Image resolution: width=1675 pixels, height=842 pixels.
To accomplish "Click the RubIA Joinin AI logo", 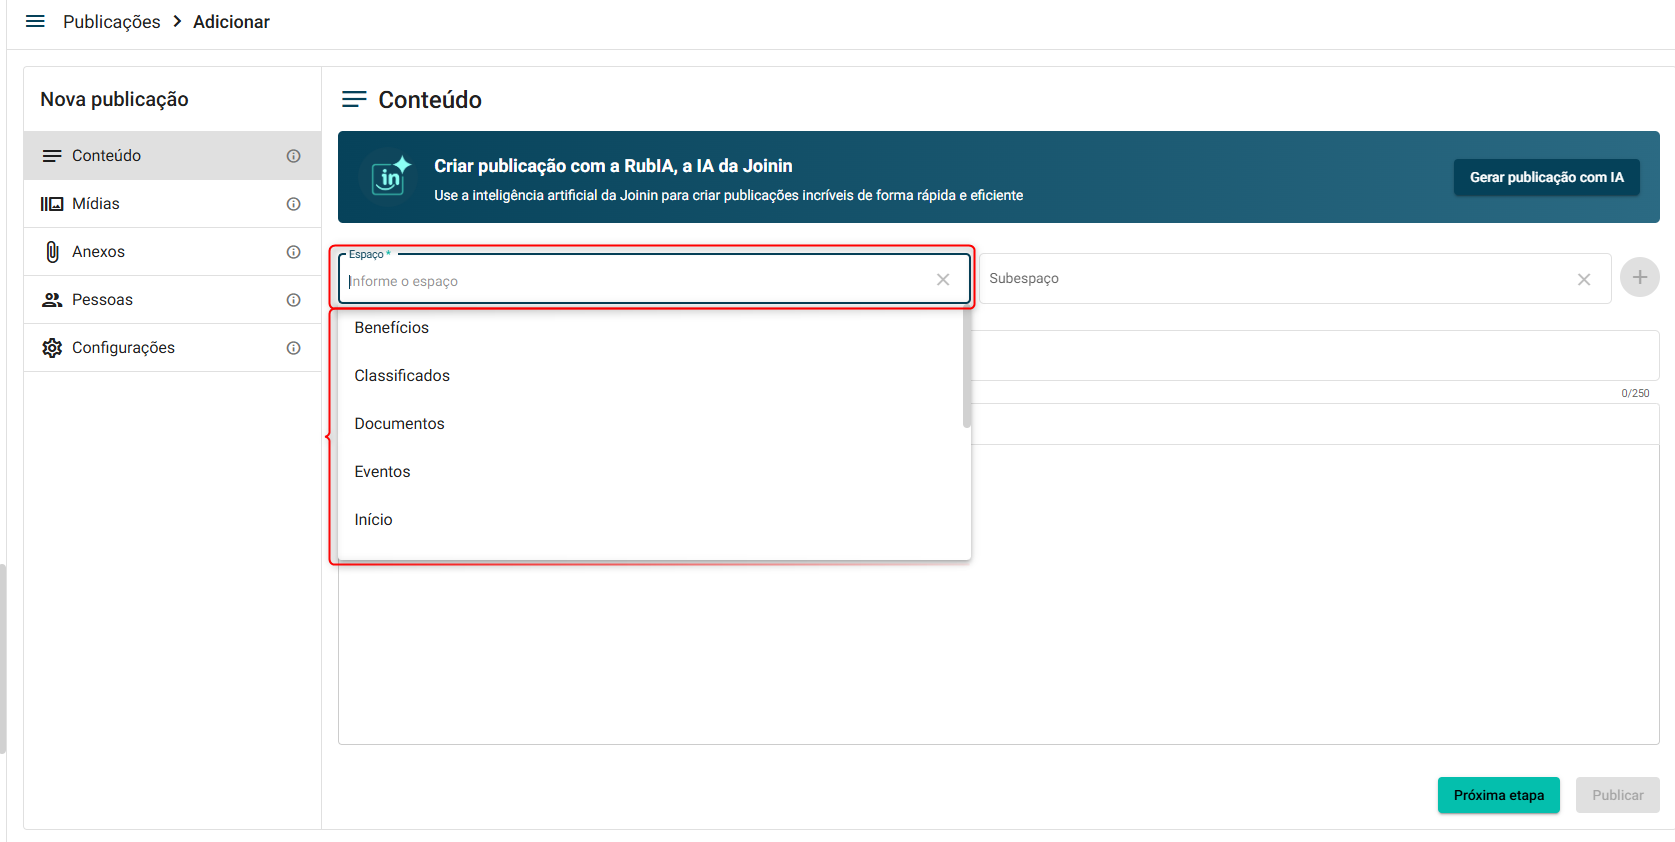I will click(x=391, y=176).
